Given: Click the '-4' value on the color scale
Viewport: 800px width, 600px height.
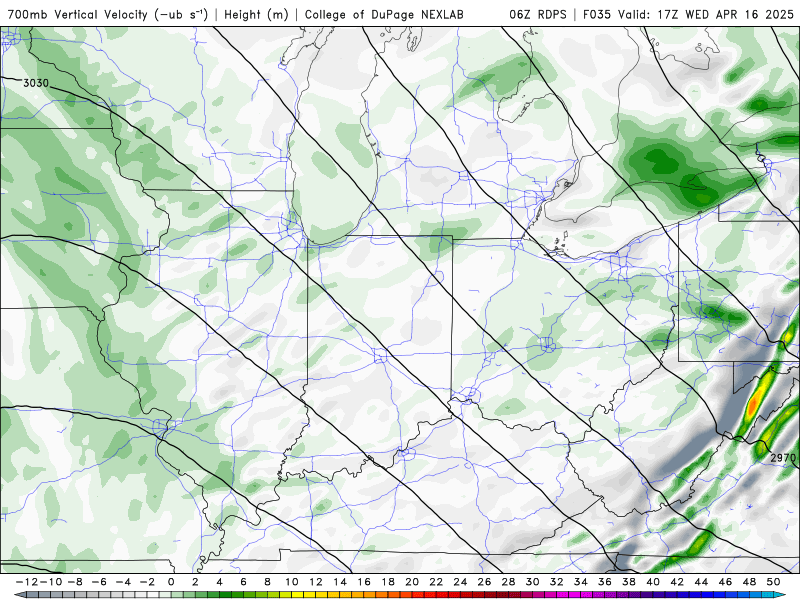Looking at the screenshot, I should coord(123,582).
